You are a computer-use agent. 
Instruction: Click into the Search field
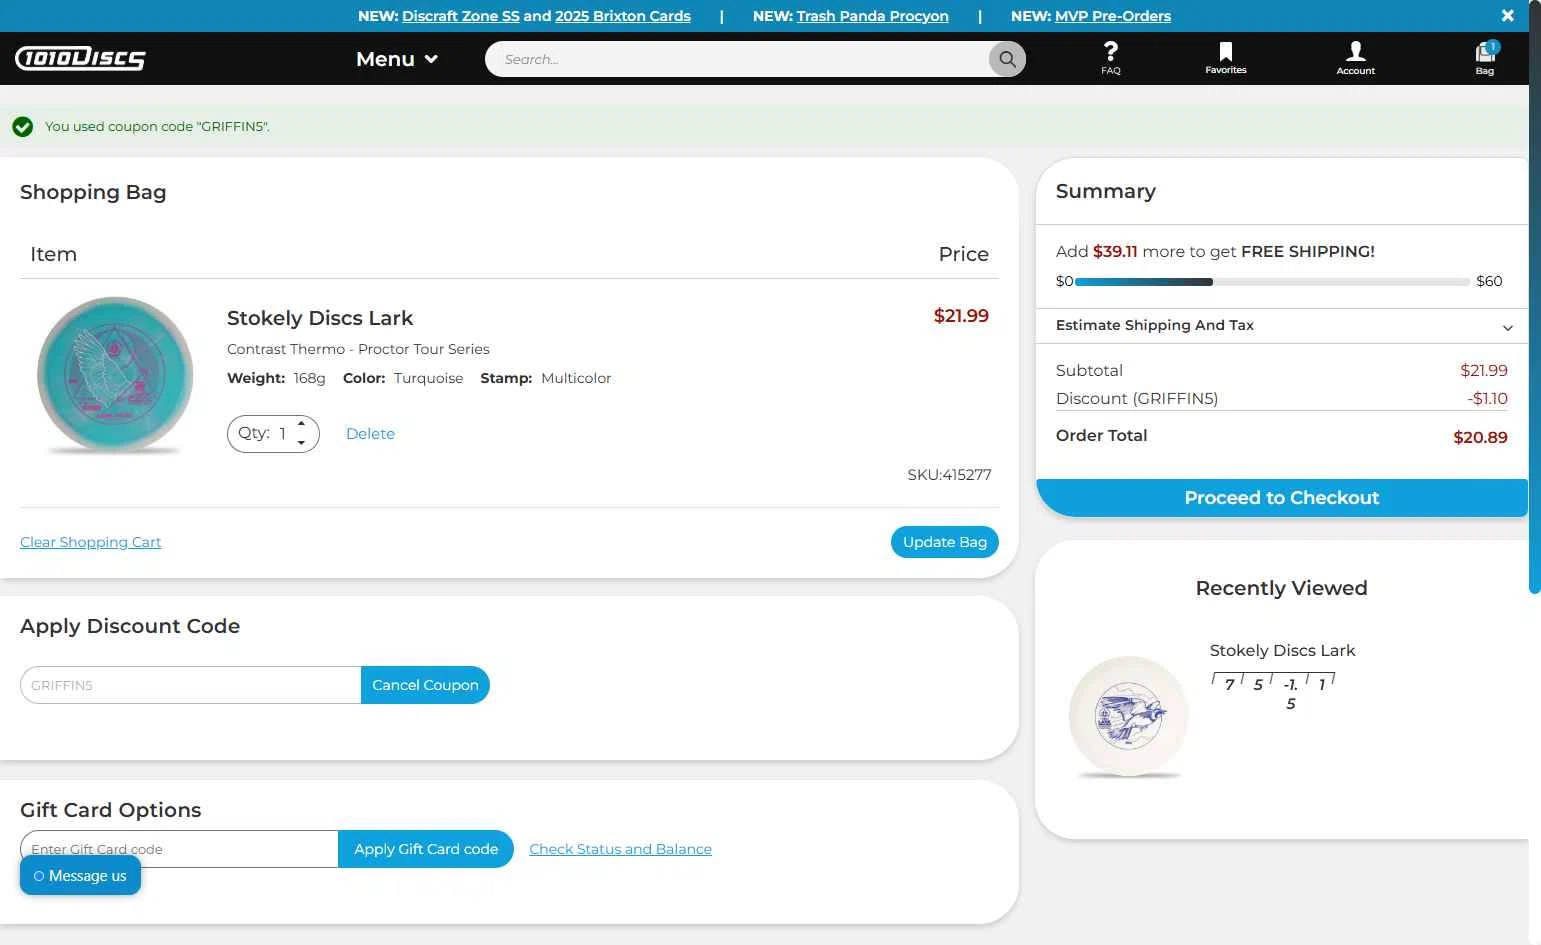[x=740, y=59]
